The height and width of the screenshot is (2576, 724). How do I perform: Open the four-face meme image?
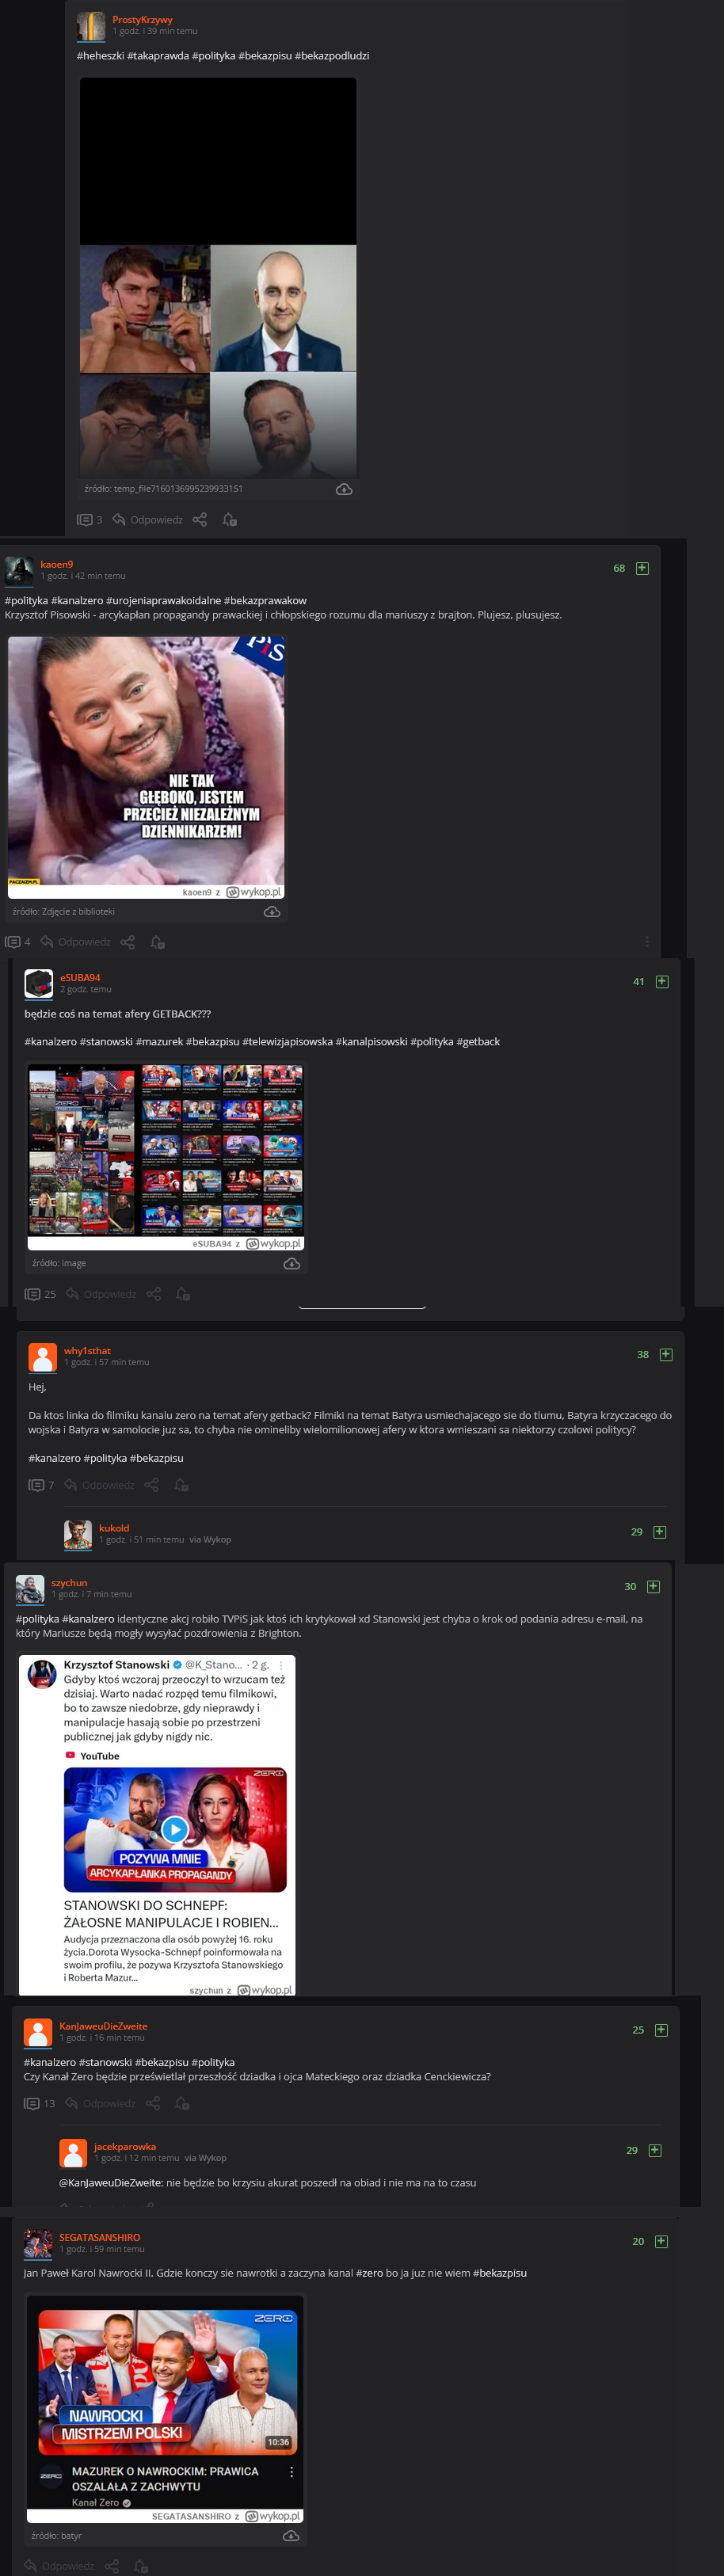(x=218, y=278)
